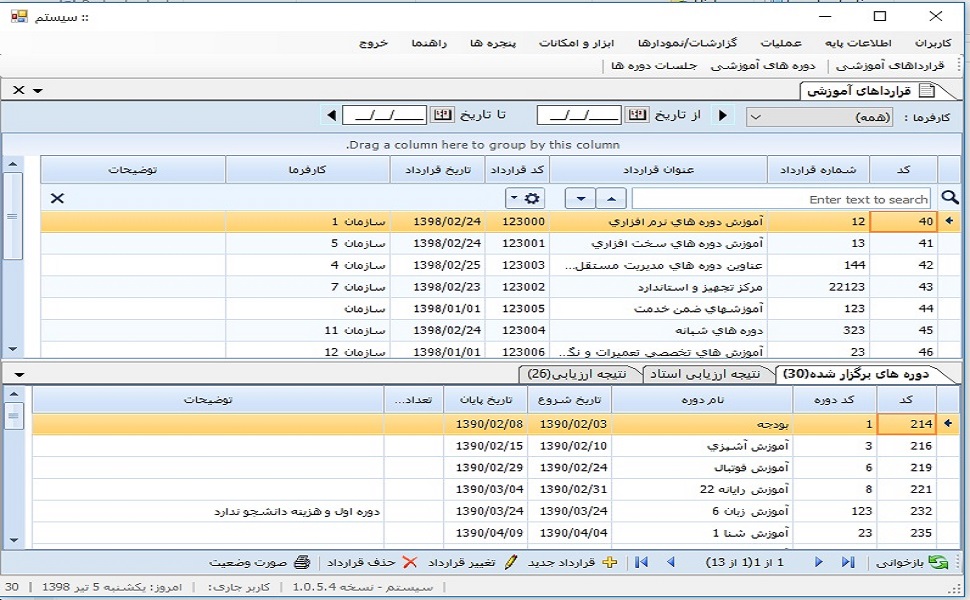The image size is (970, 600).
Task: Click the تا تاریخ date input field
Action: pos(384,115)
